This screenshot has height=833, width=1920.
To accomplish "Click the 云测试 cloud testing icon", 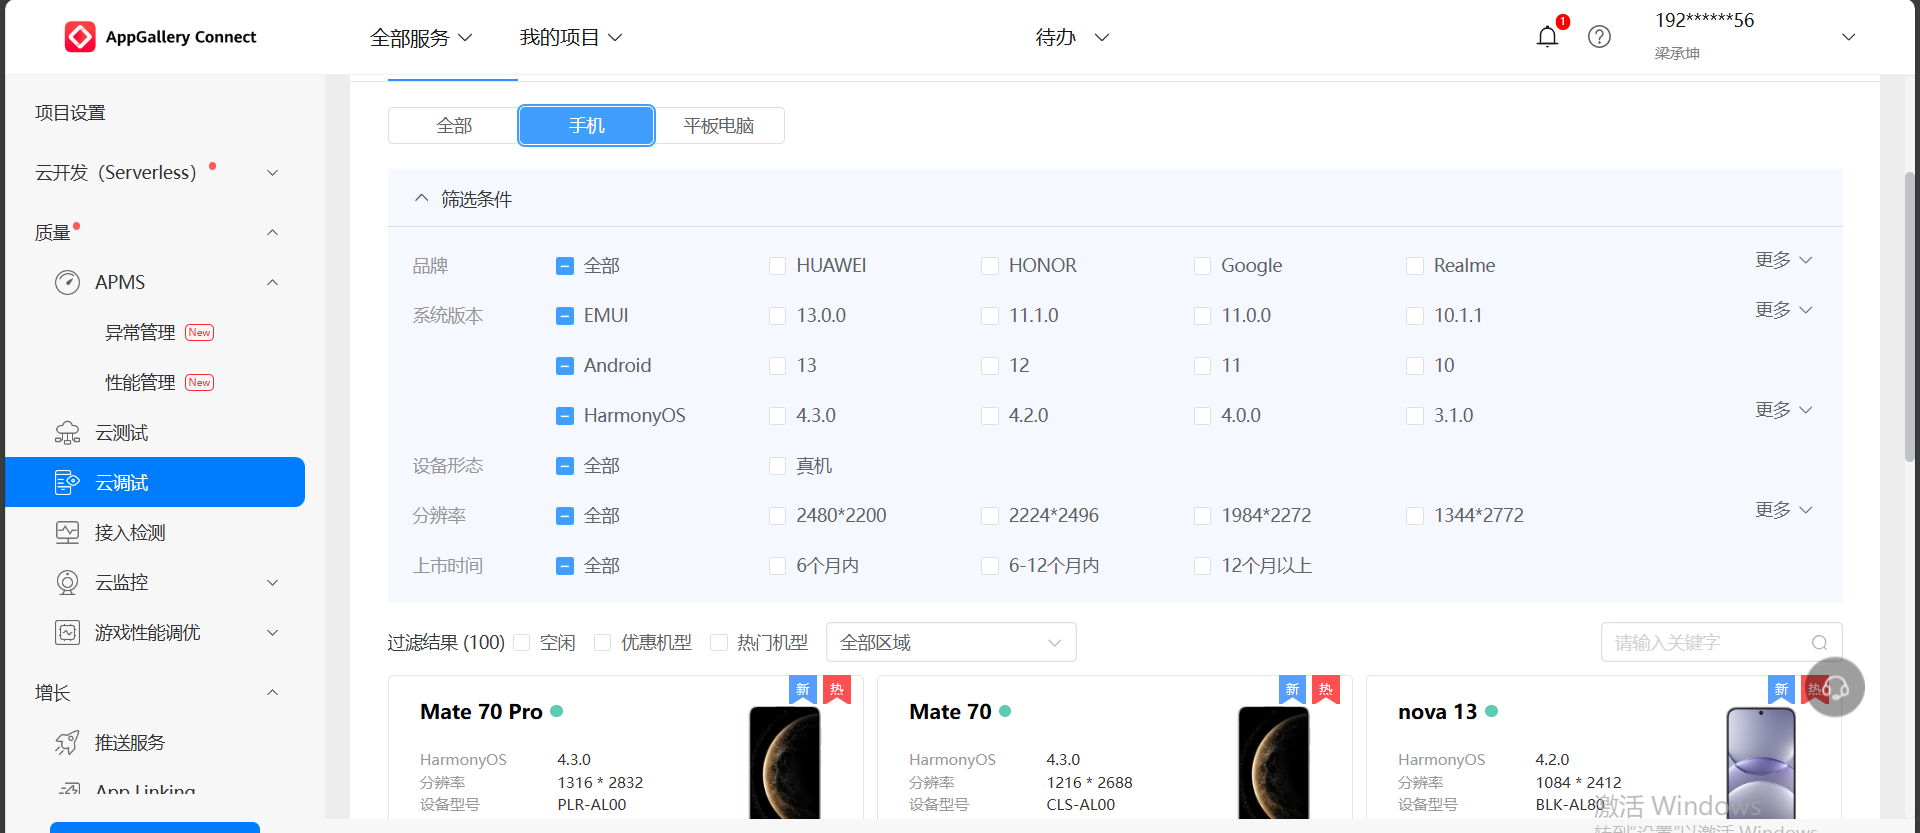I will pyautogui.click(x=67, y=433).
